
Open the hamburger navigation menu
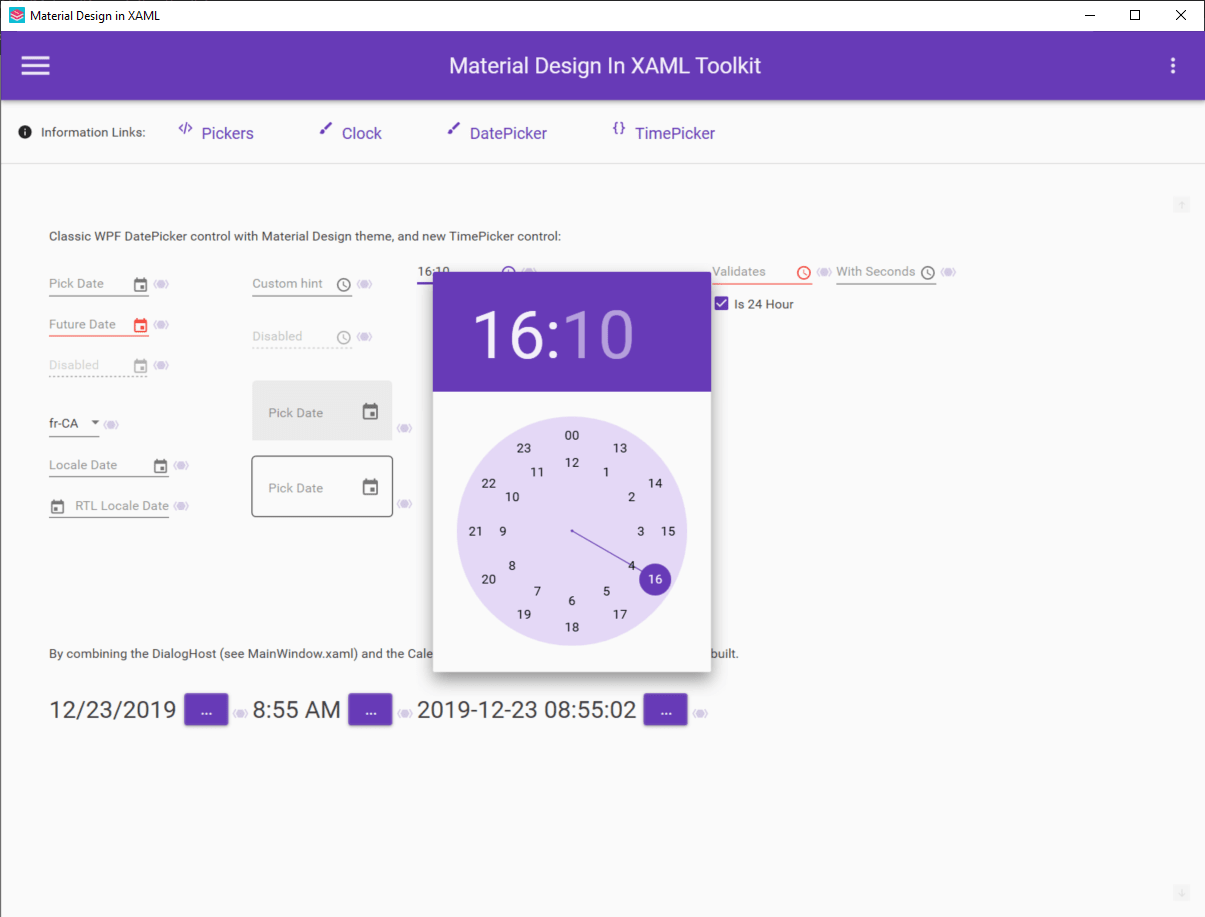36,66
